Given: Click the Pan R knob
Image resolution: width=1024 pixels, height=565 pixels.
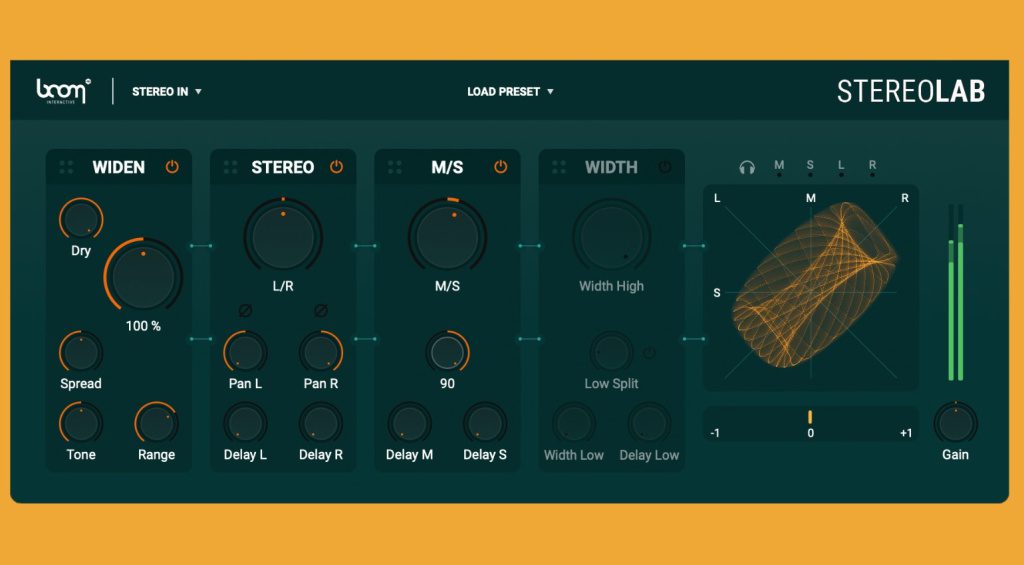Looking at the screenshot, I should [321, 353].
